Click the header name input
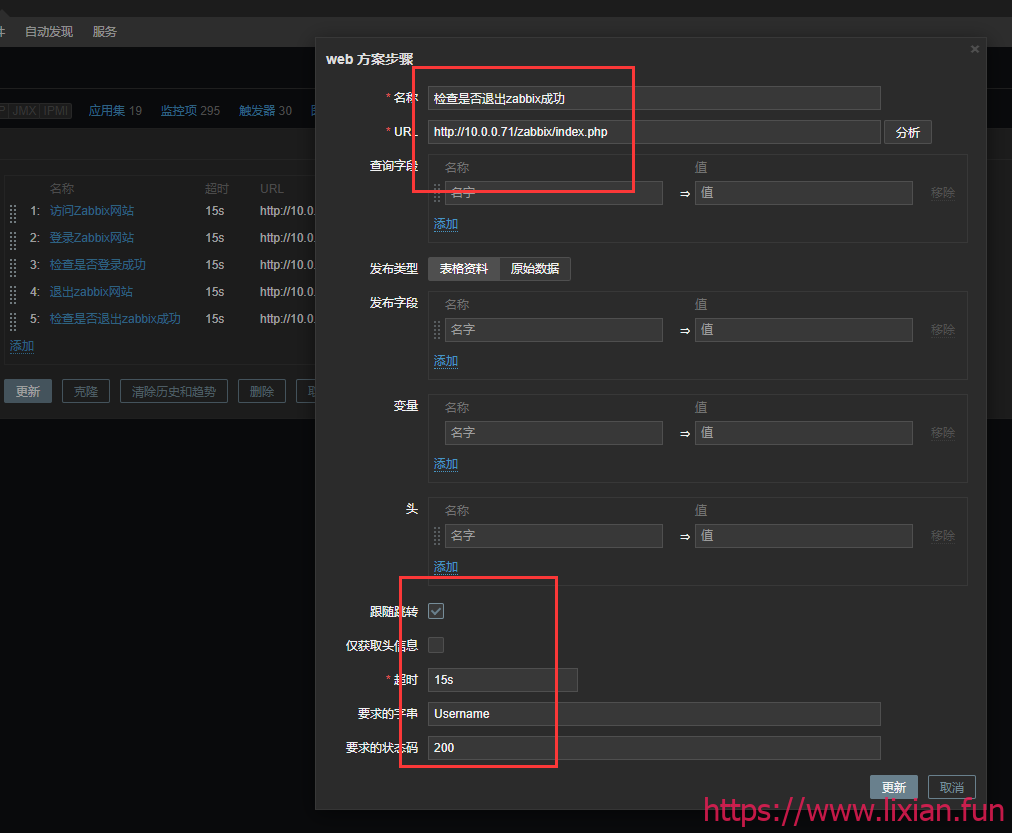Viewport: 1012px width, 833px height. 554,536
